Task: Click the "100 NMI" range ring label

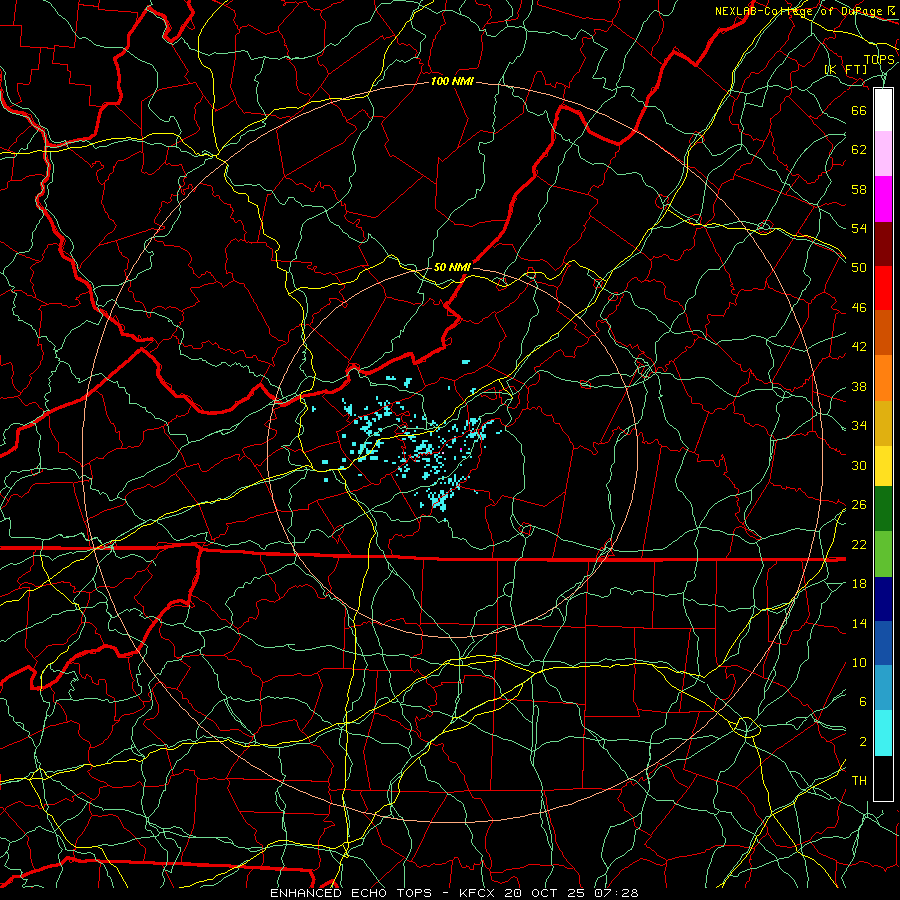Action: click(452, 82)
